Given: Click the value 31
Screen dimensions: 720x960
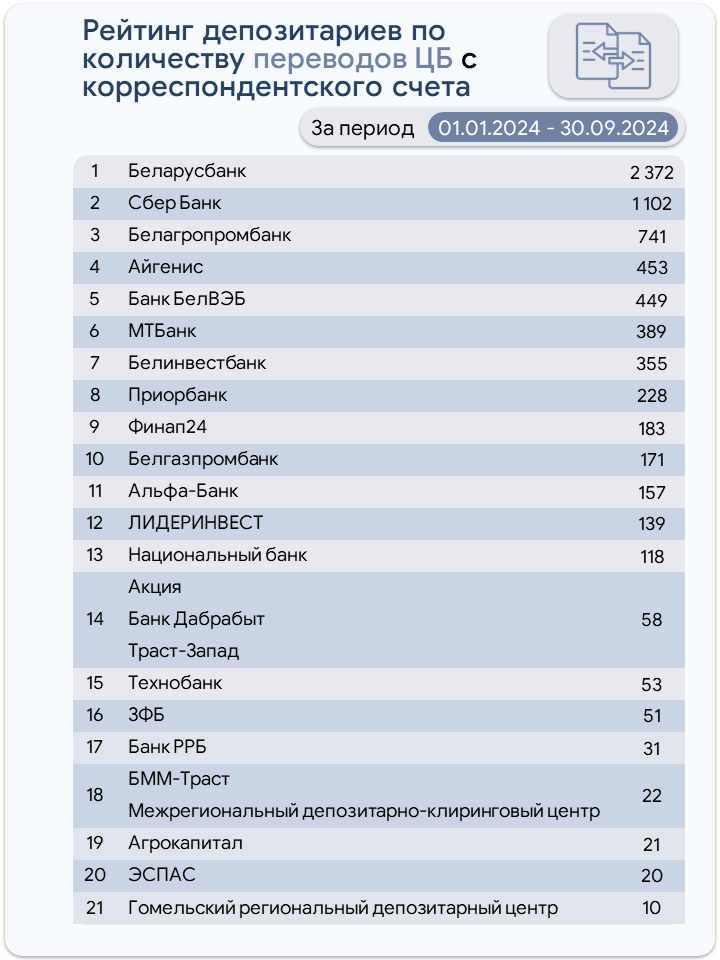Looking at the screenshot, I should pyautogui.click(x=652, y=748).
